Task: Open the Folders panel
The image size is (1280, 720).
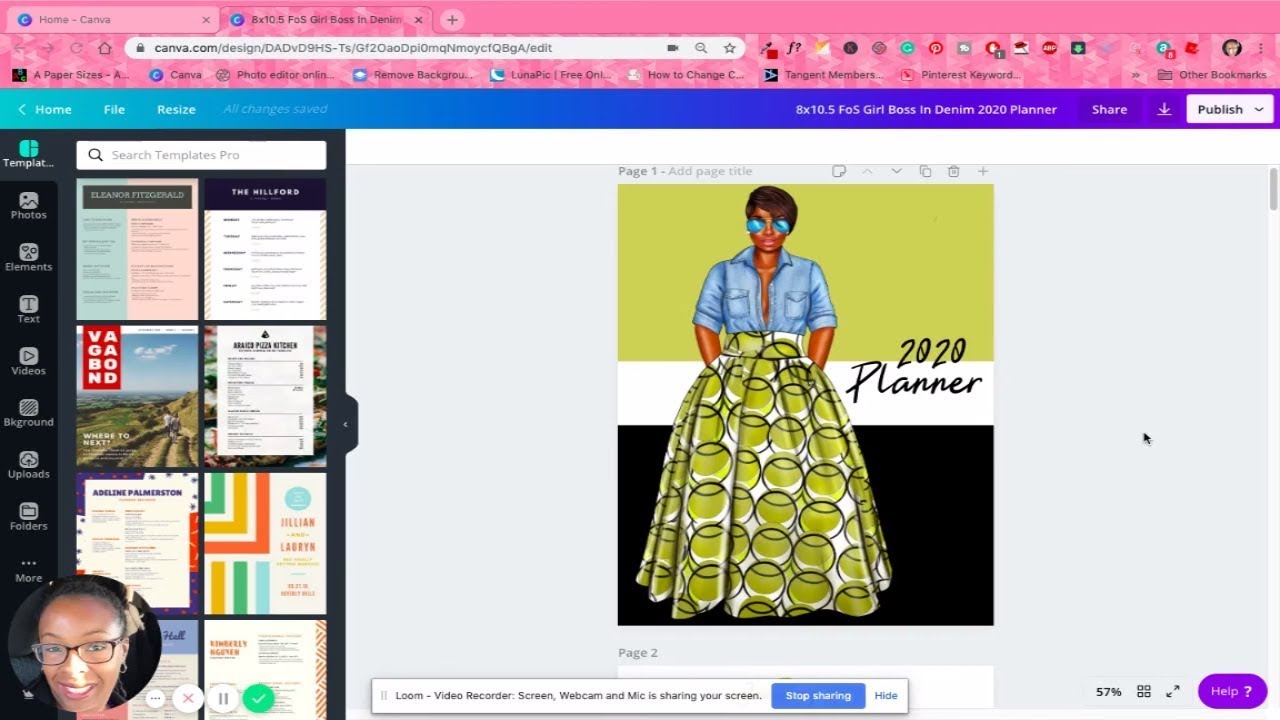Action: [x=28, y=518]
